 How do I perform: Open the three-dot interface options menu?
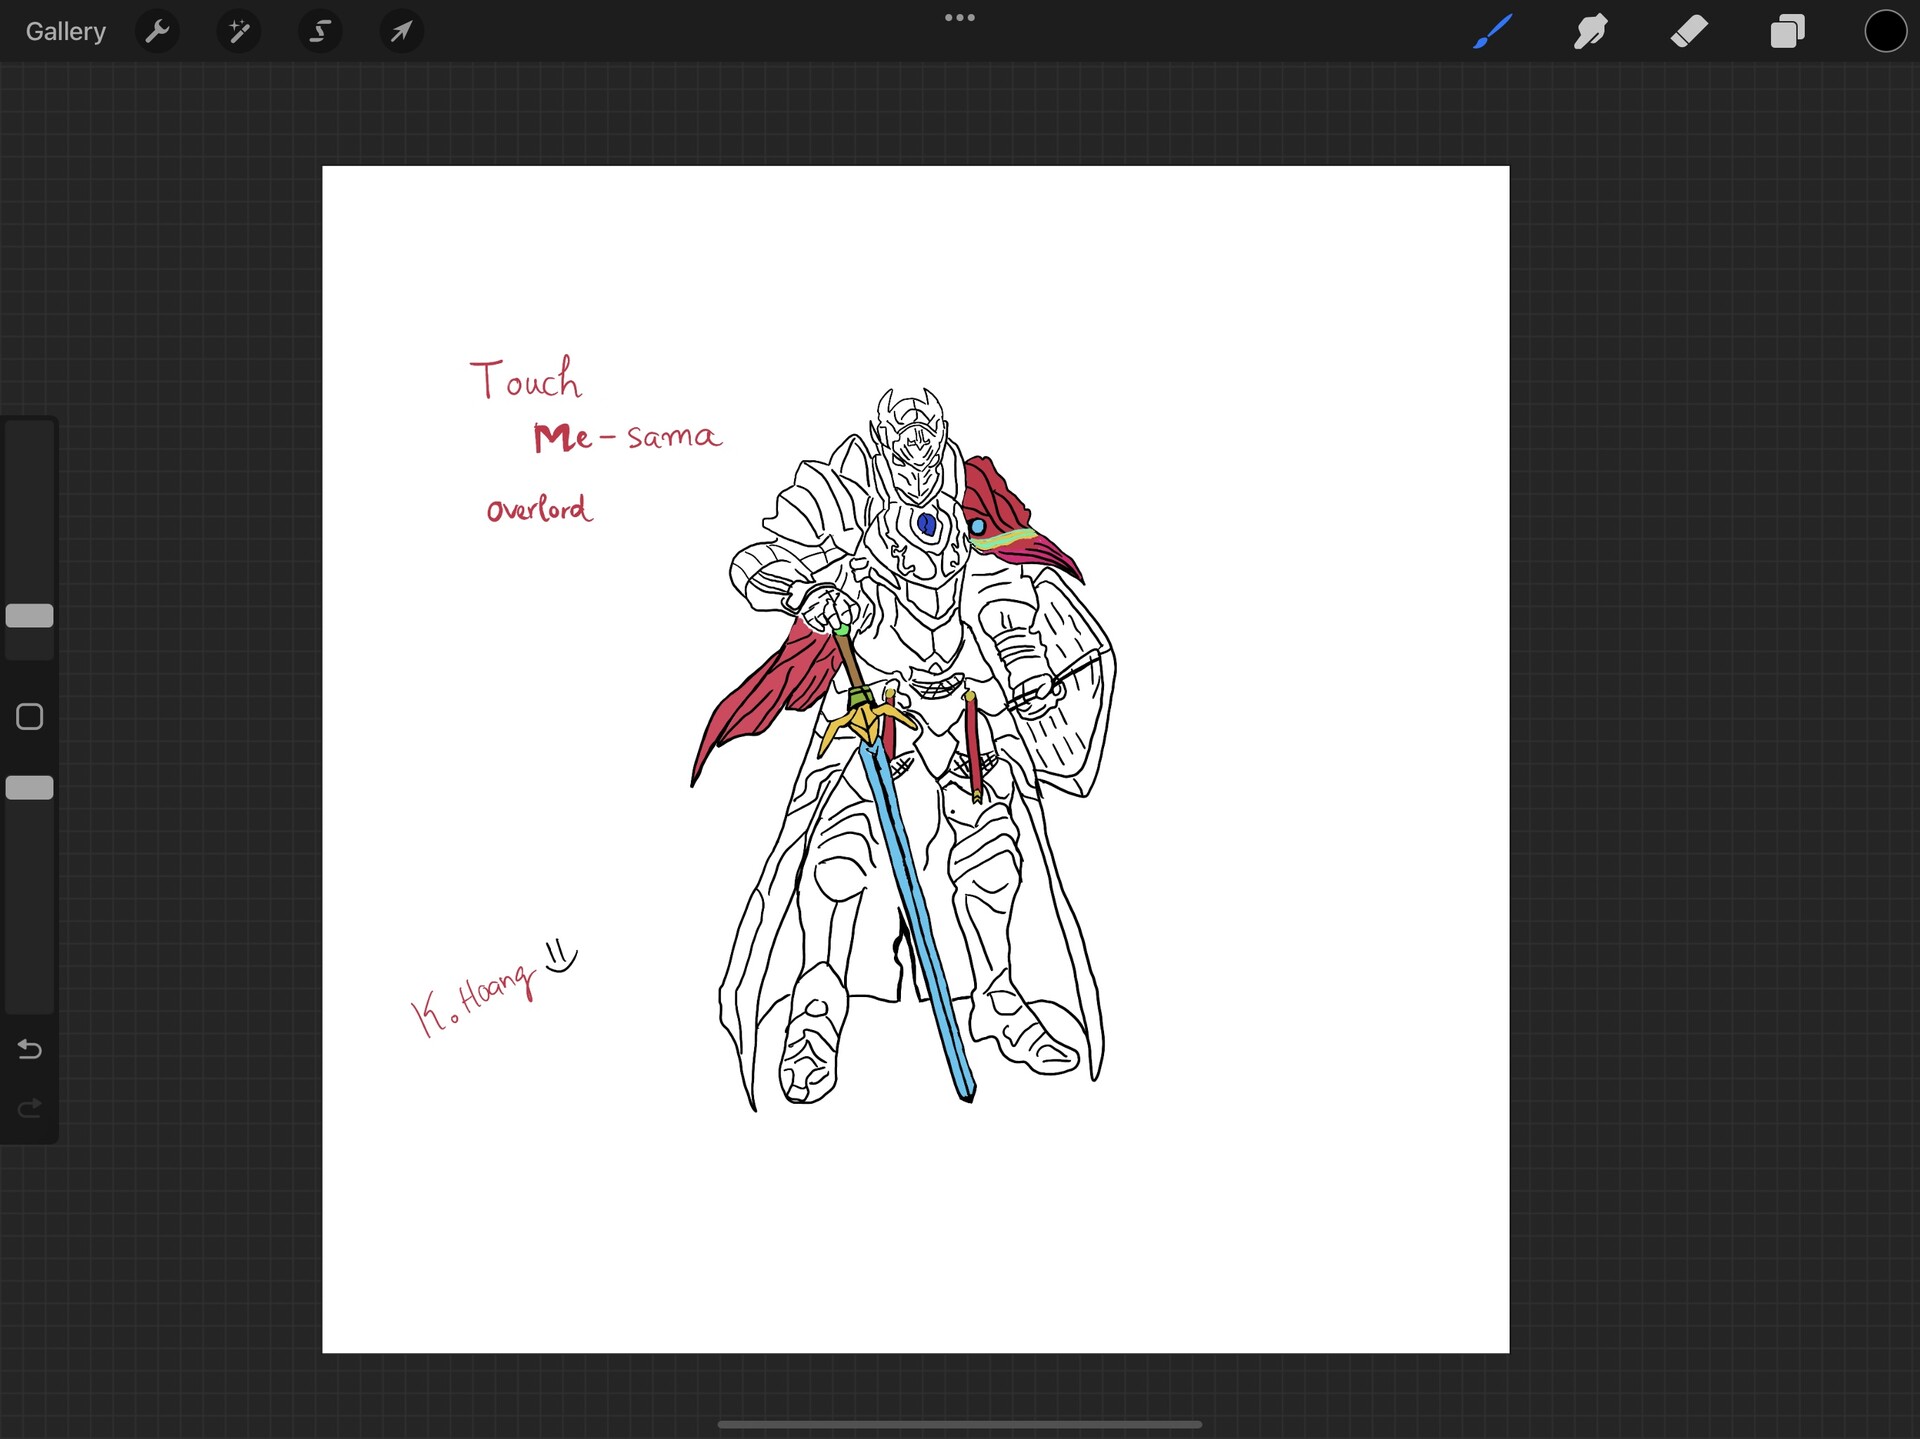(x=960, y=17)
